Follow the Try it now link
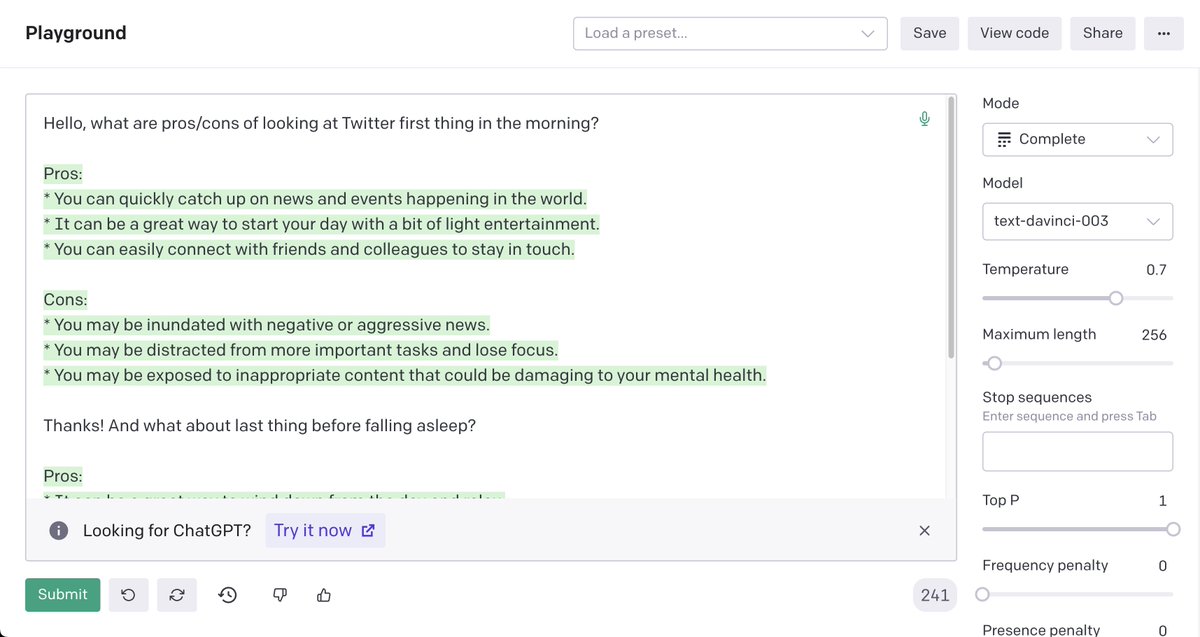This screenshot has width=1200, height=637. point(324,531)
